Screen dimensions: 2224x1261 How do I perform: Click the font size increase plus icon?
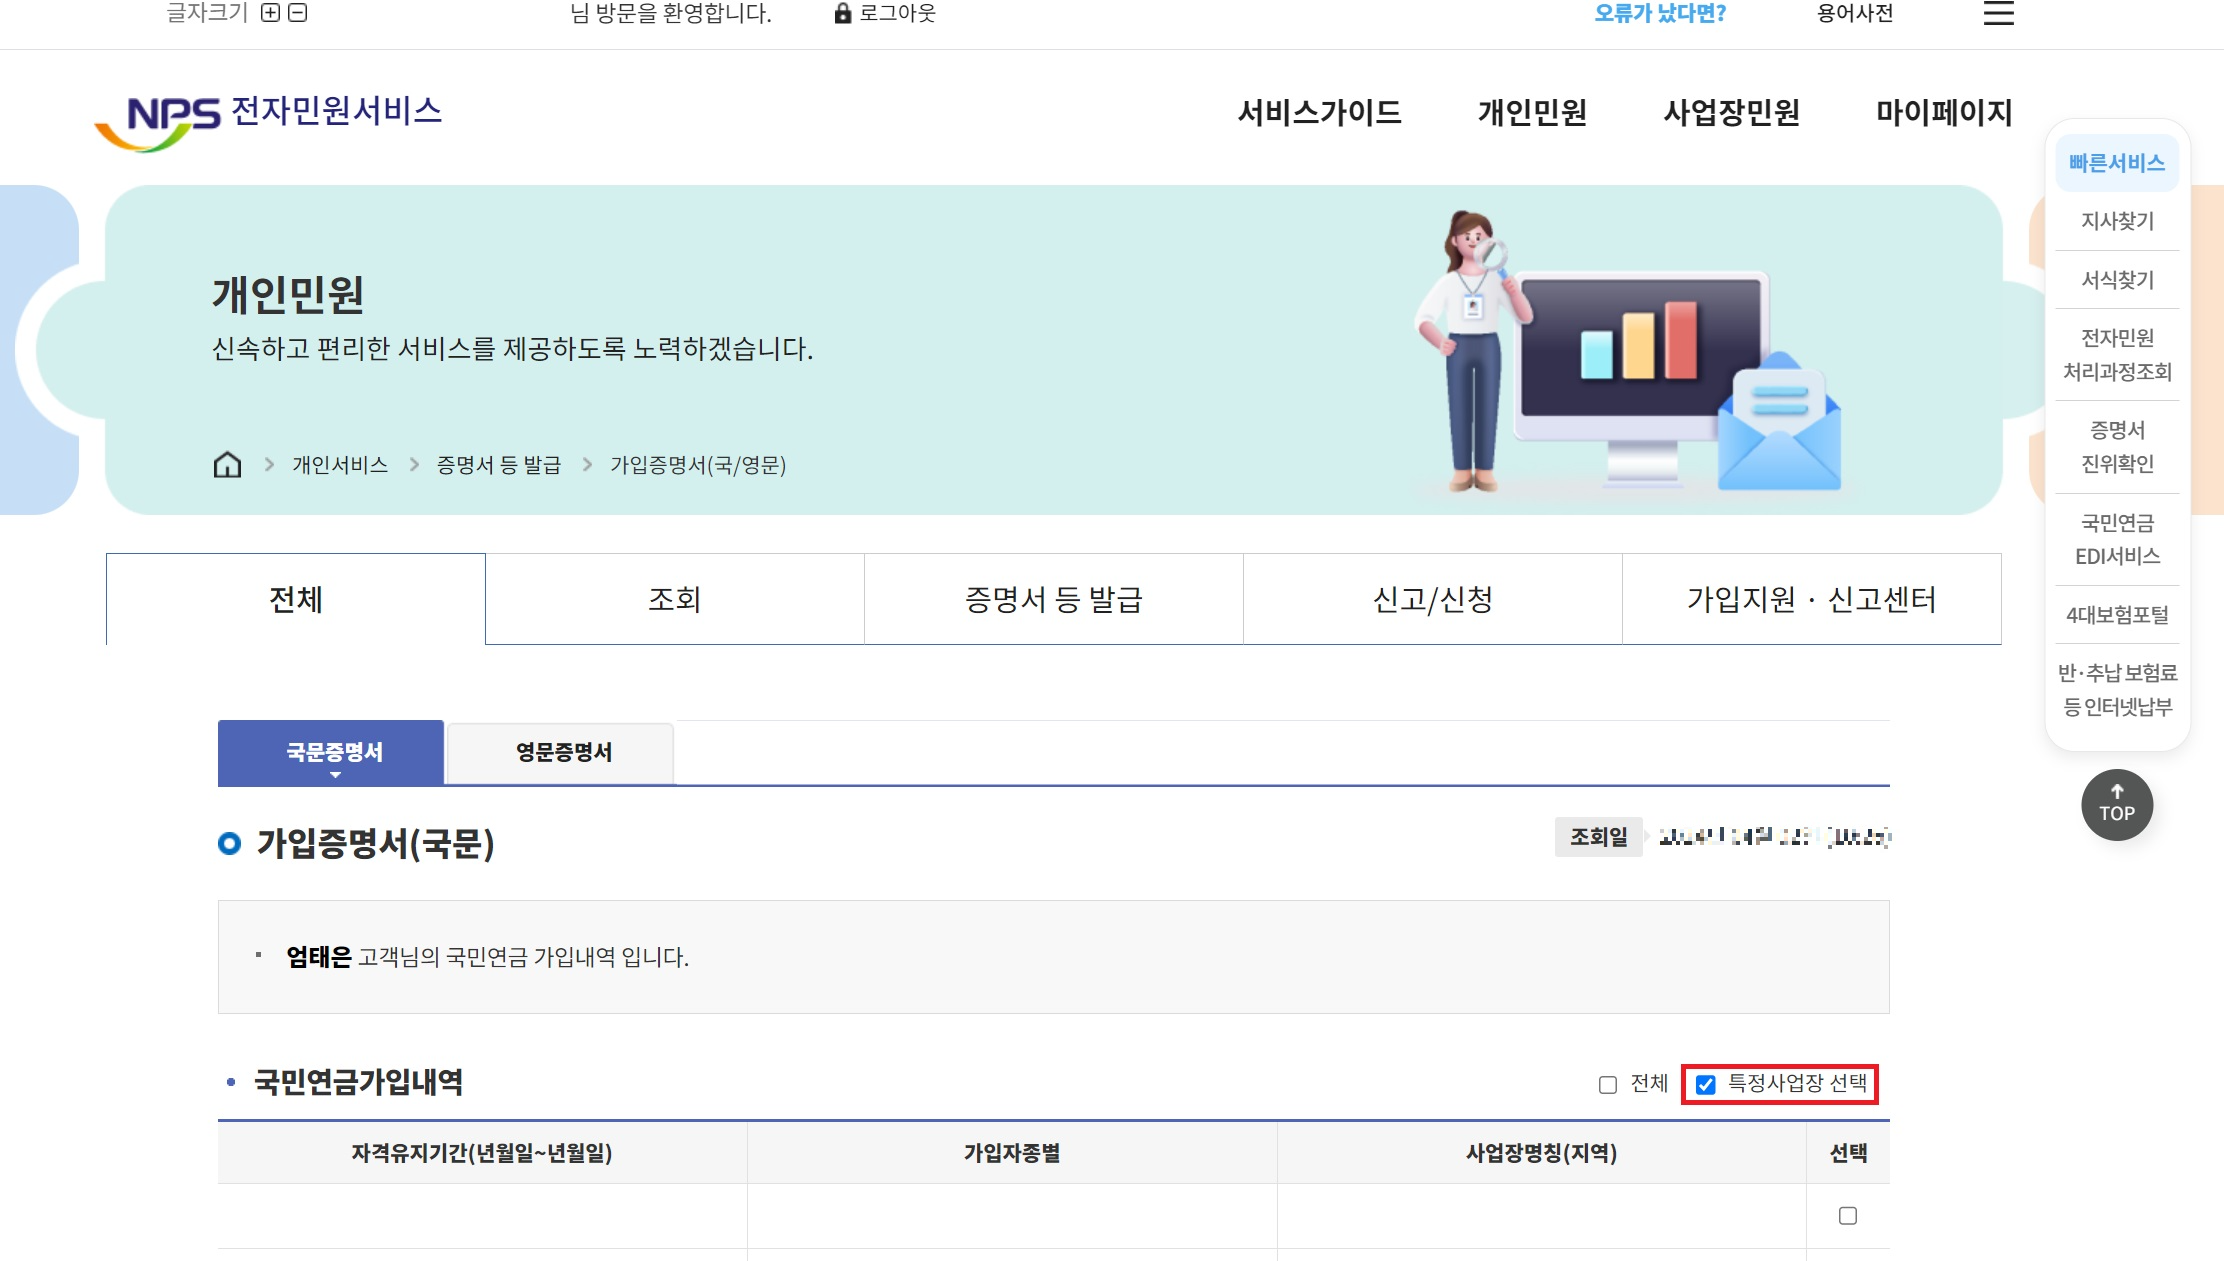coord(270,13)
